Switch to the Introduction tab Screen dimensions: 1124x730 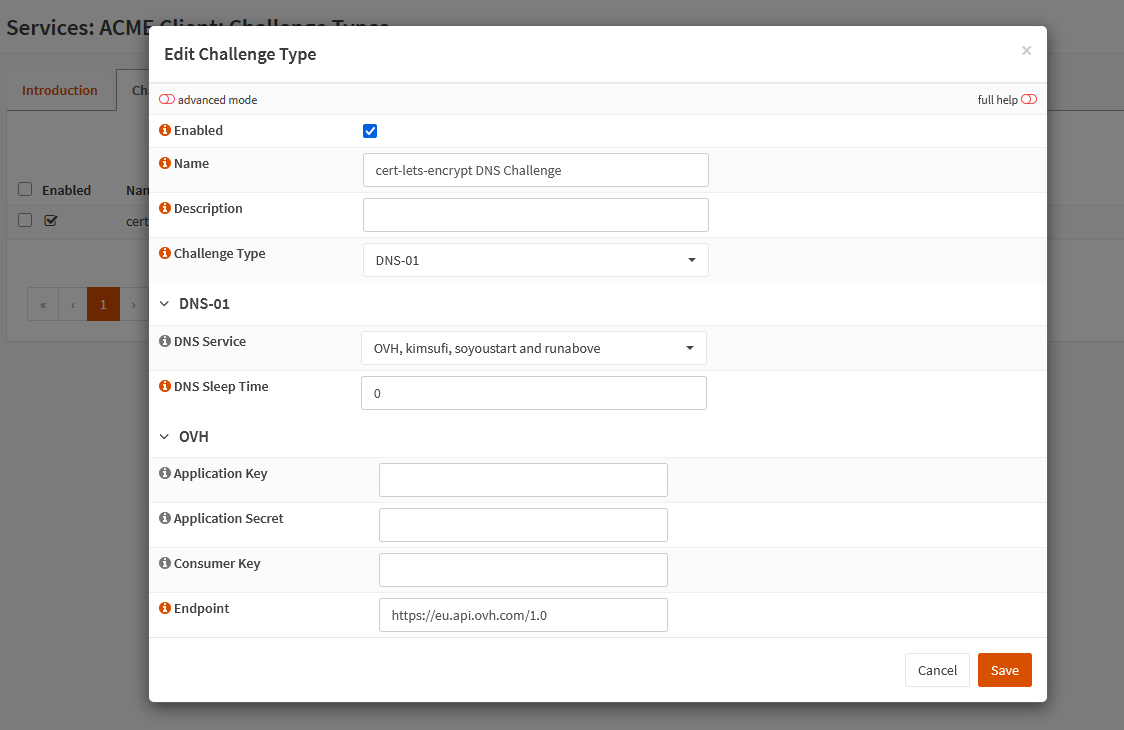click(60, 89)
